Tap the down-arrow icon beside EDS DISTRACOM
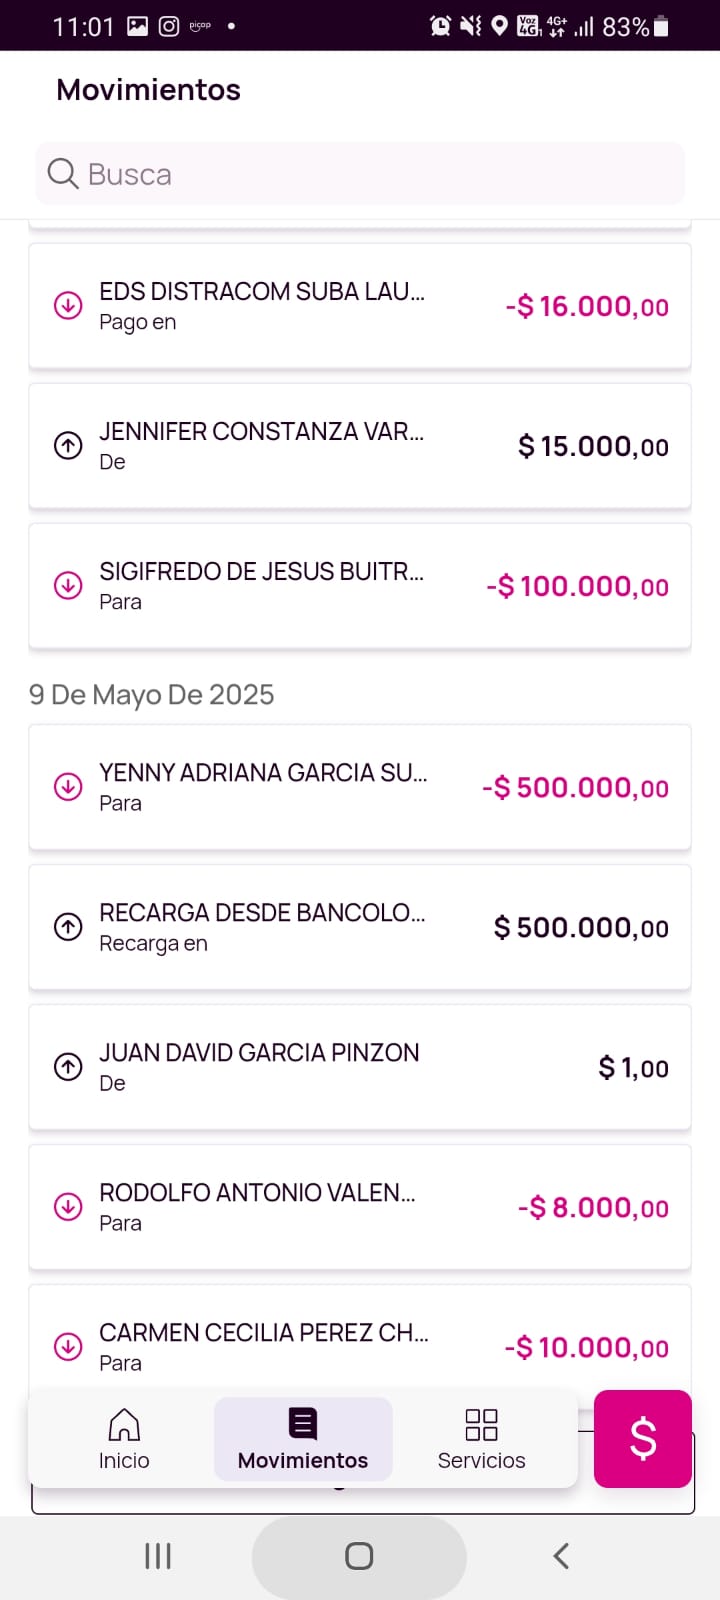The width and height of the screenshot is (720, 1600). pyautogui.click(x=68, y=305)
